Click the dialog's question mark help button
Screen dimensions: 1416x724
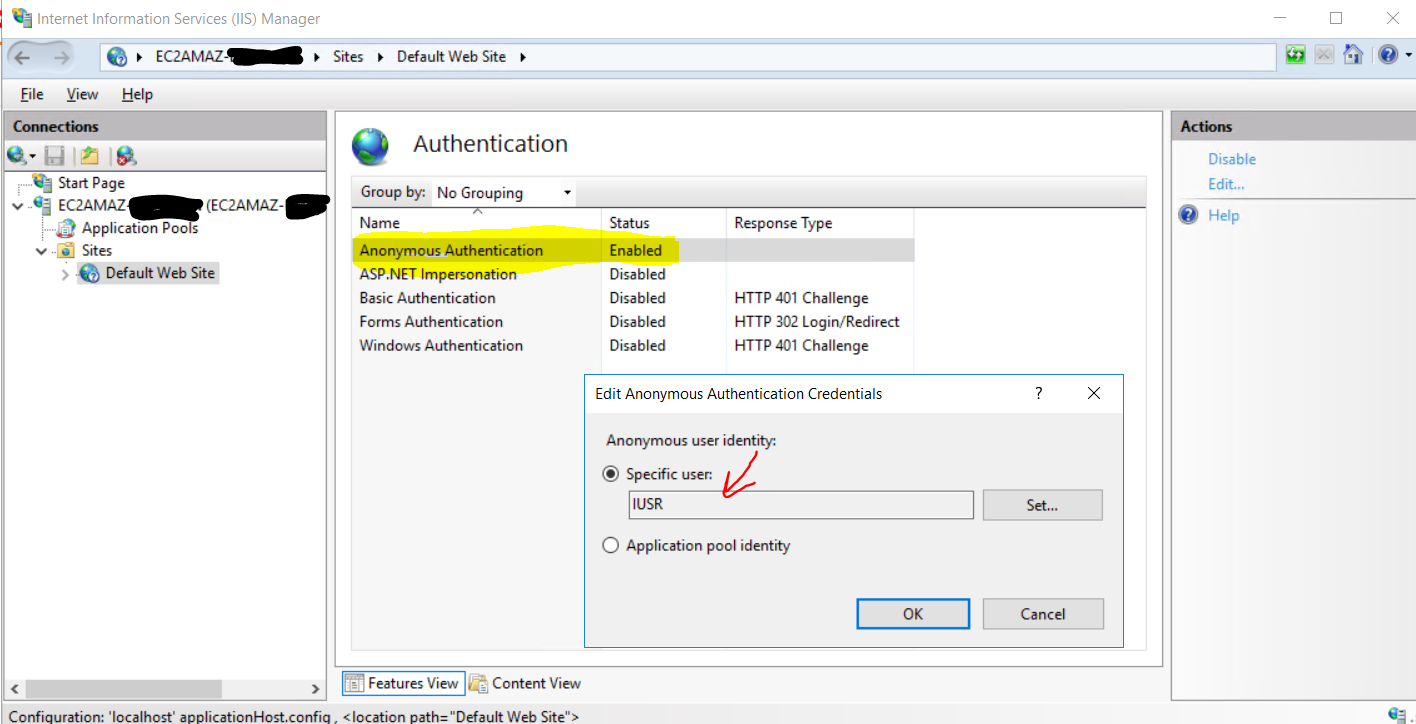pos(1039,393)
